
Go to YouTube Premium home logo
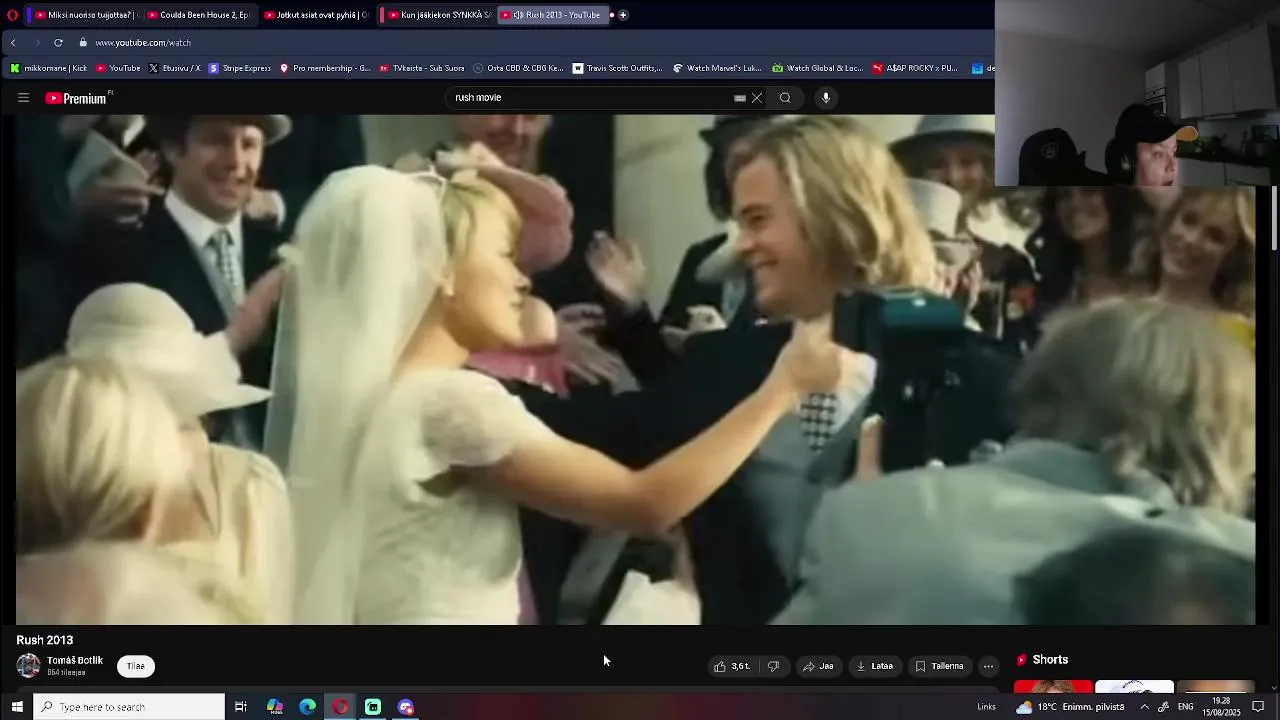pyautogui.click(x=76, y=98)
